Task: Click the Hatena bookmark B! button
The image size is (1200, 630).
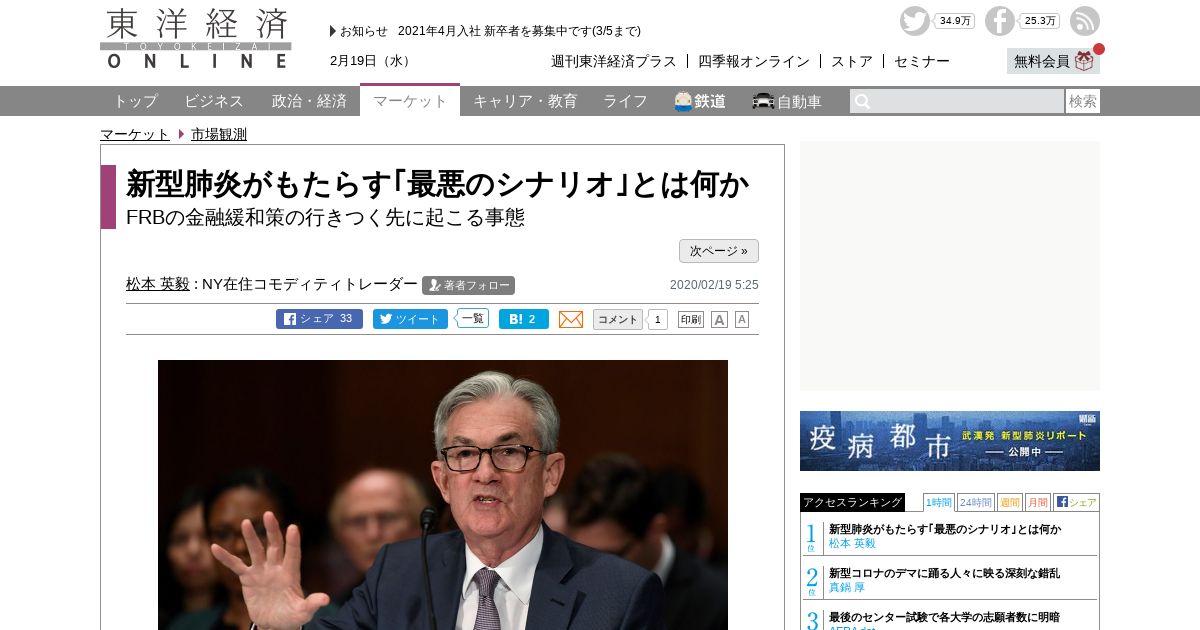Action: [523, 319]
